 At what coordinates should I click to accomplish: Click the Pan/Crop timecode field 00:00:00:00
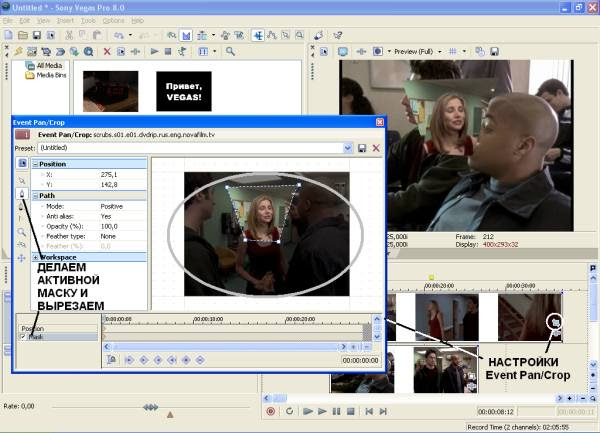pos(360,360)
